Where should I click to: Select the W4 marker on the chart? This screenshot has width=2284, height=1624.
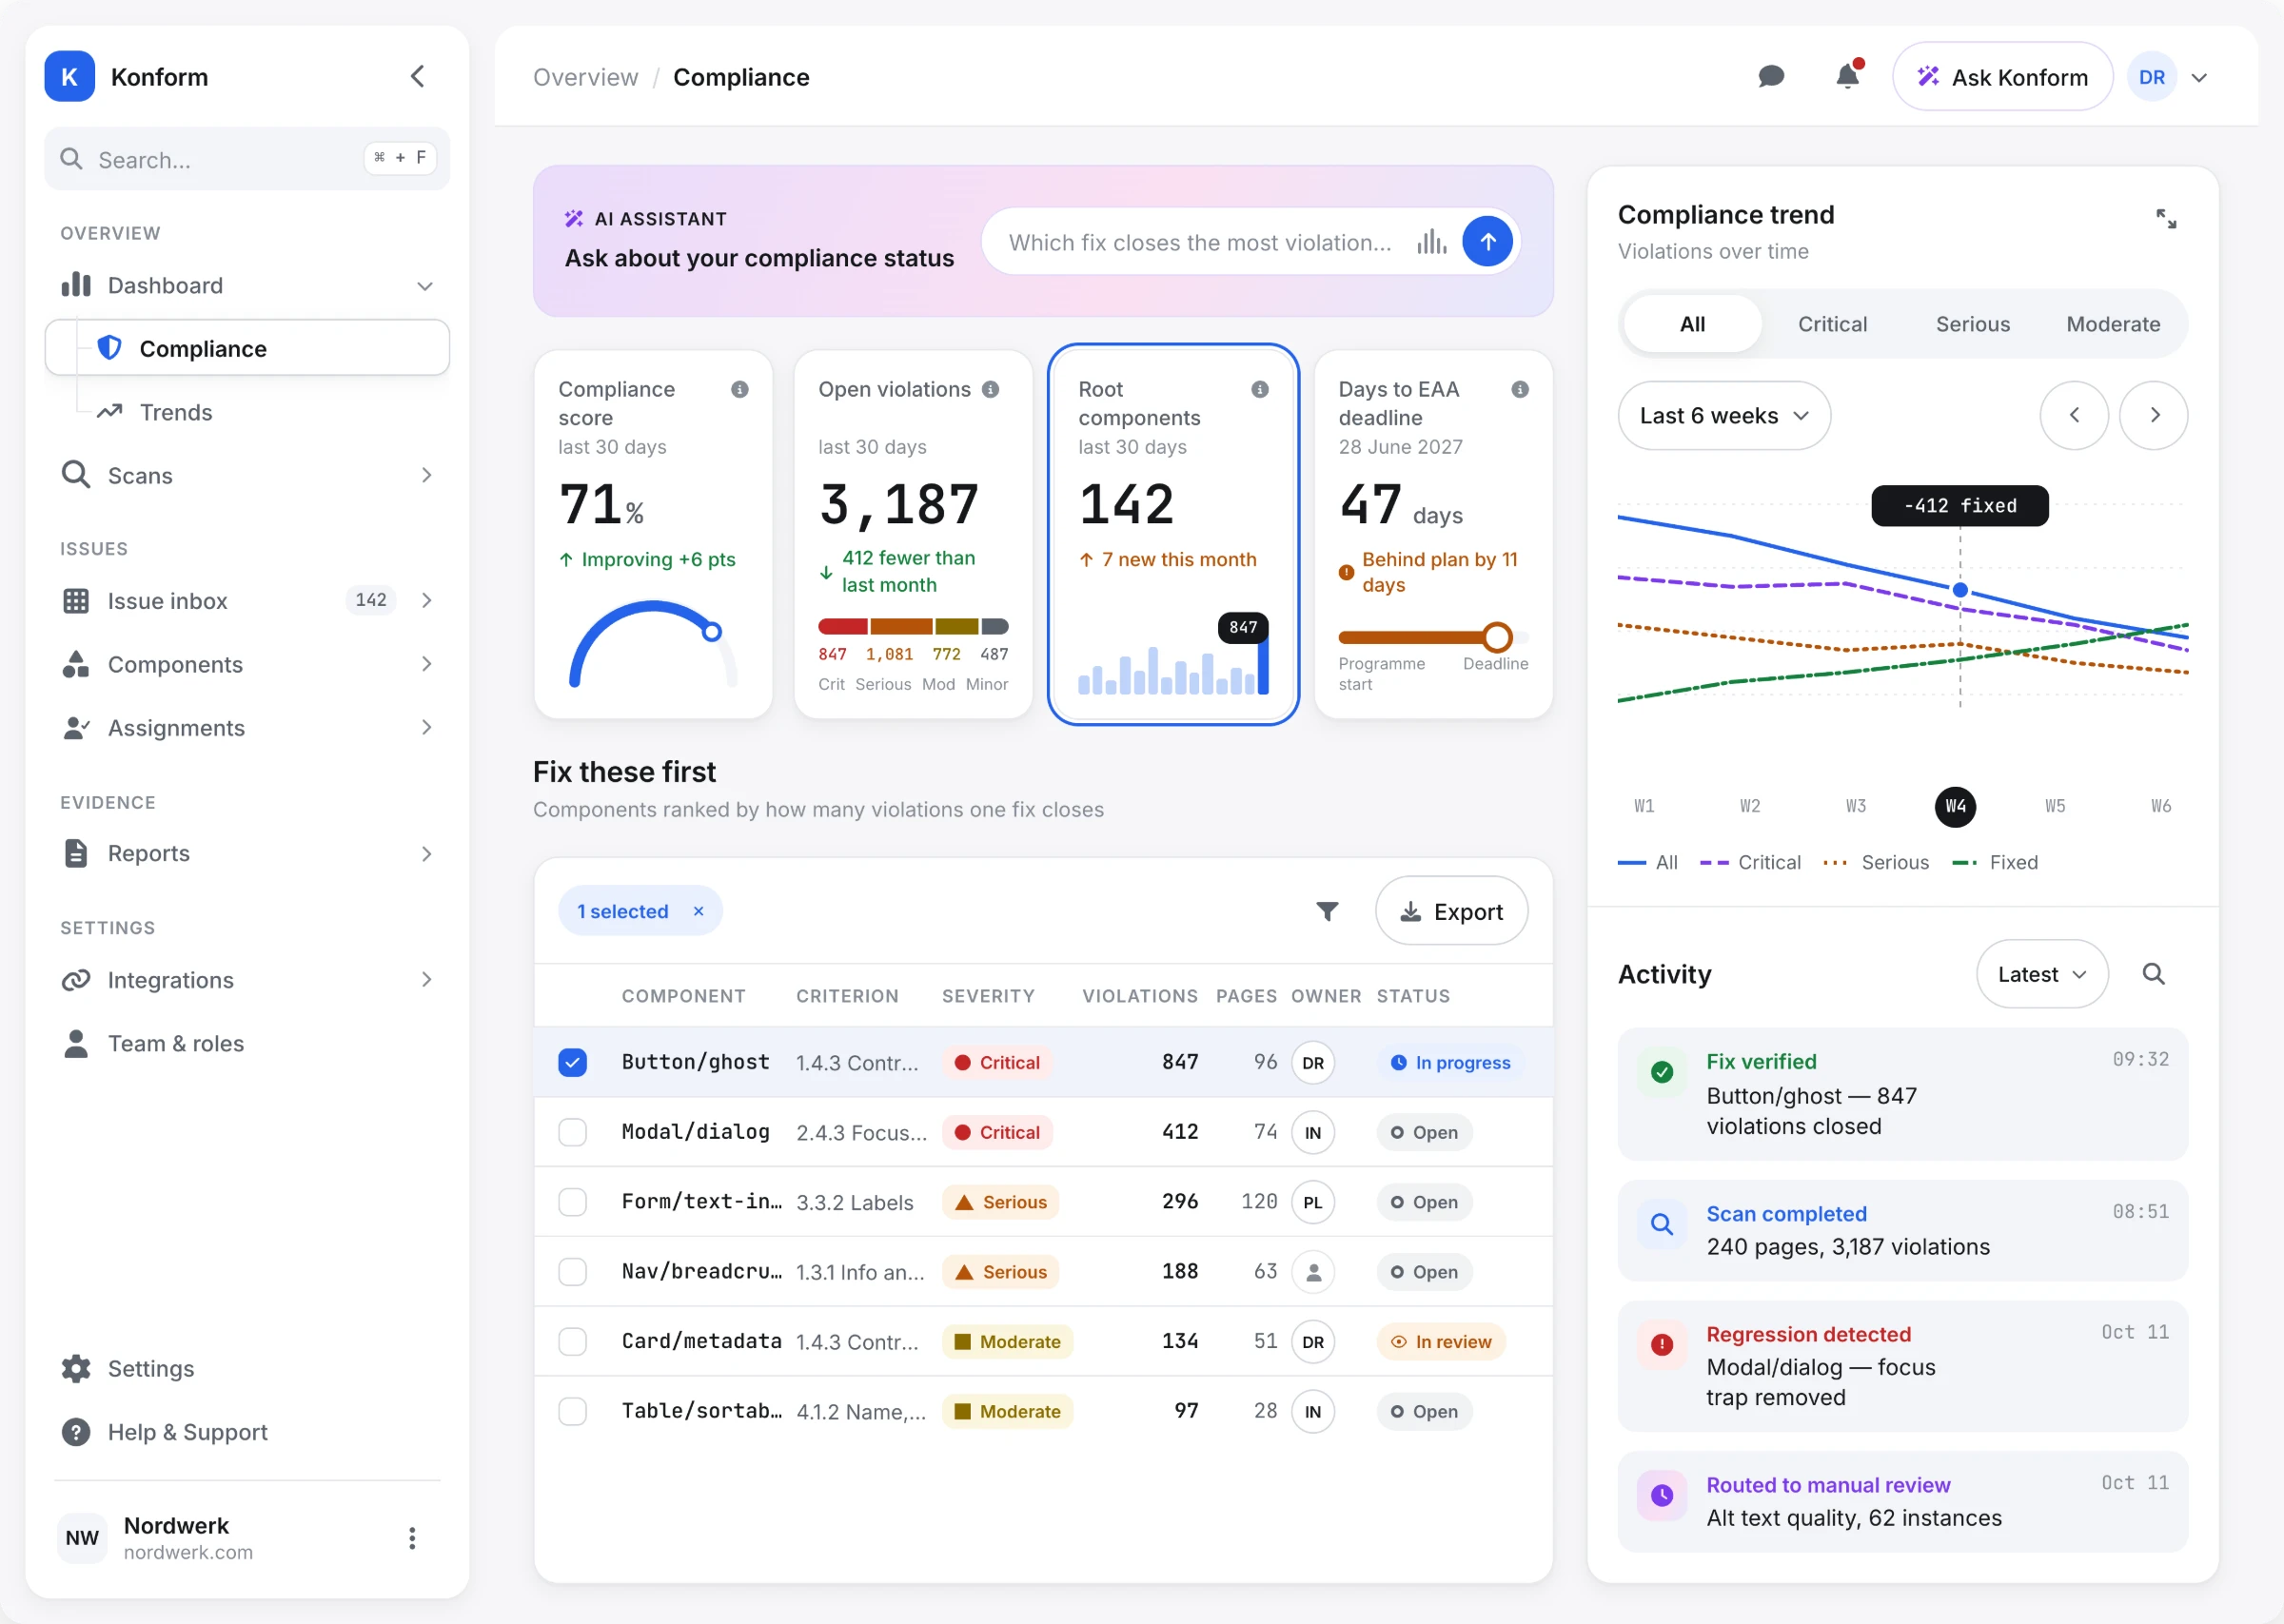click(x=1955, y=806)
